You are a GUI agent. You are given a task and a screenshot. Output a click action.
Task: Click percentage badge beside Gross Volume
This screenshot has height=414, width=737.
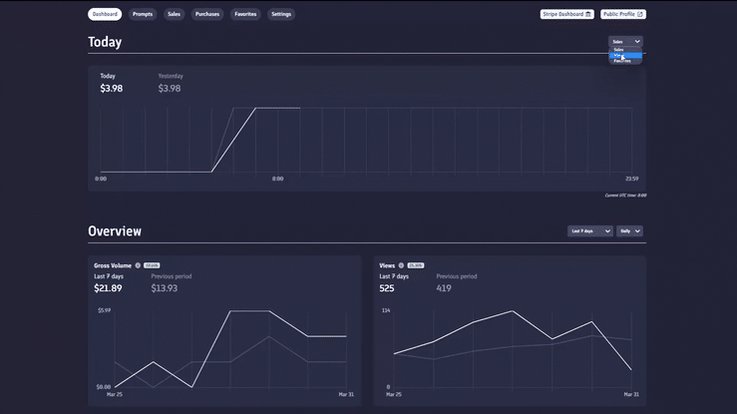click(151, 266)
